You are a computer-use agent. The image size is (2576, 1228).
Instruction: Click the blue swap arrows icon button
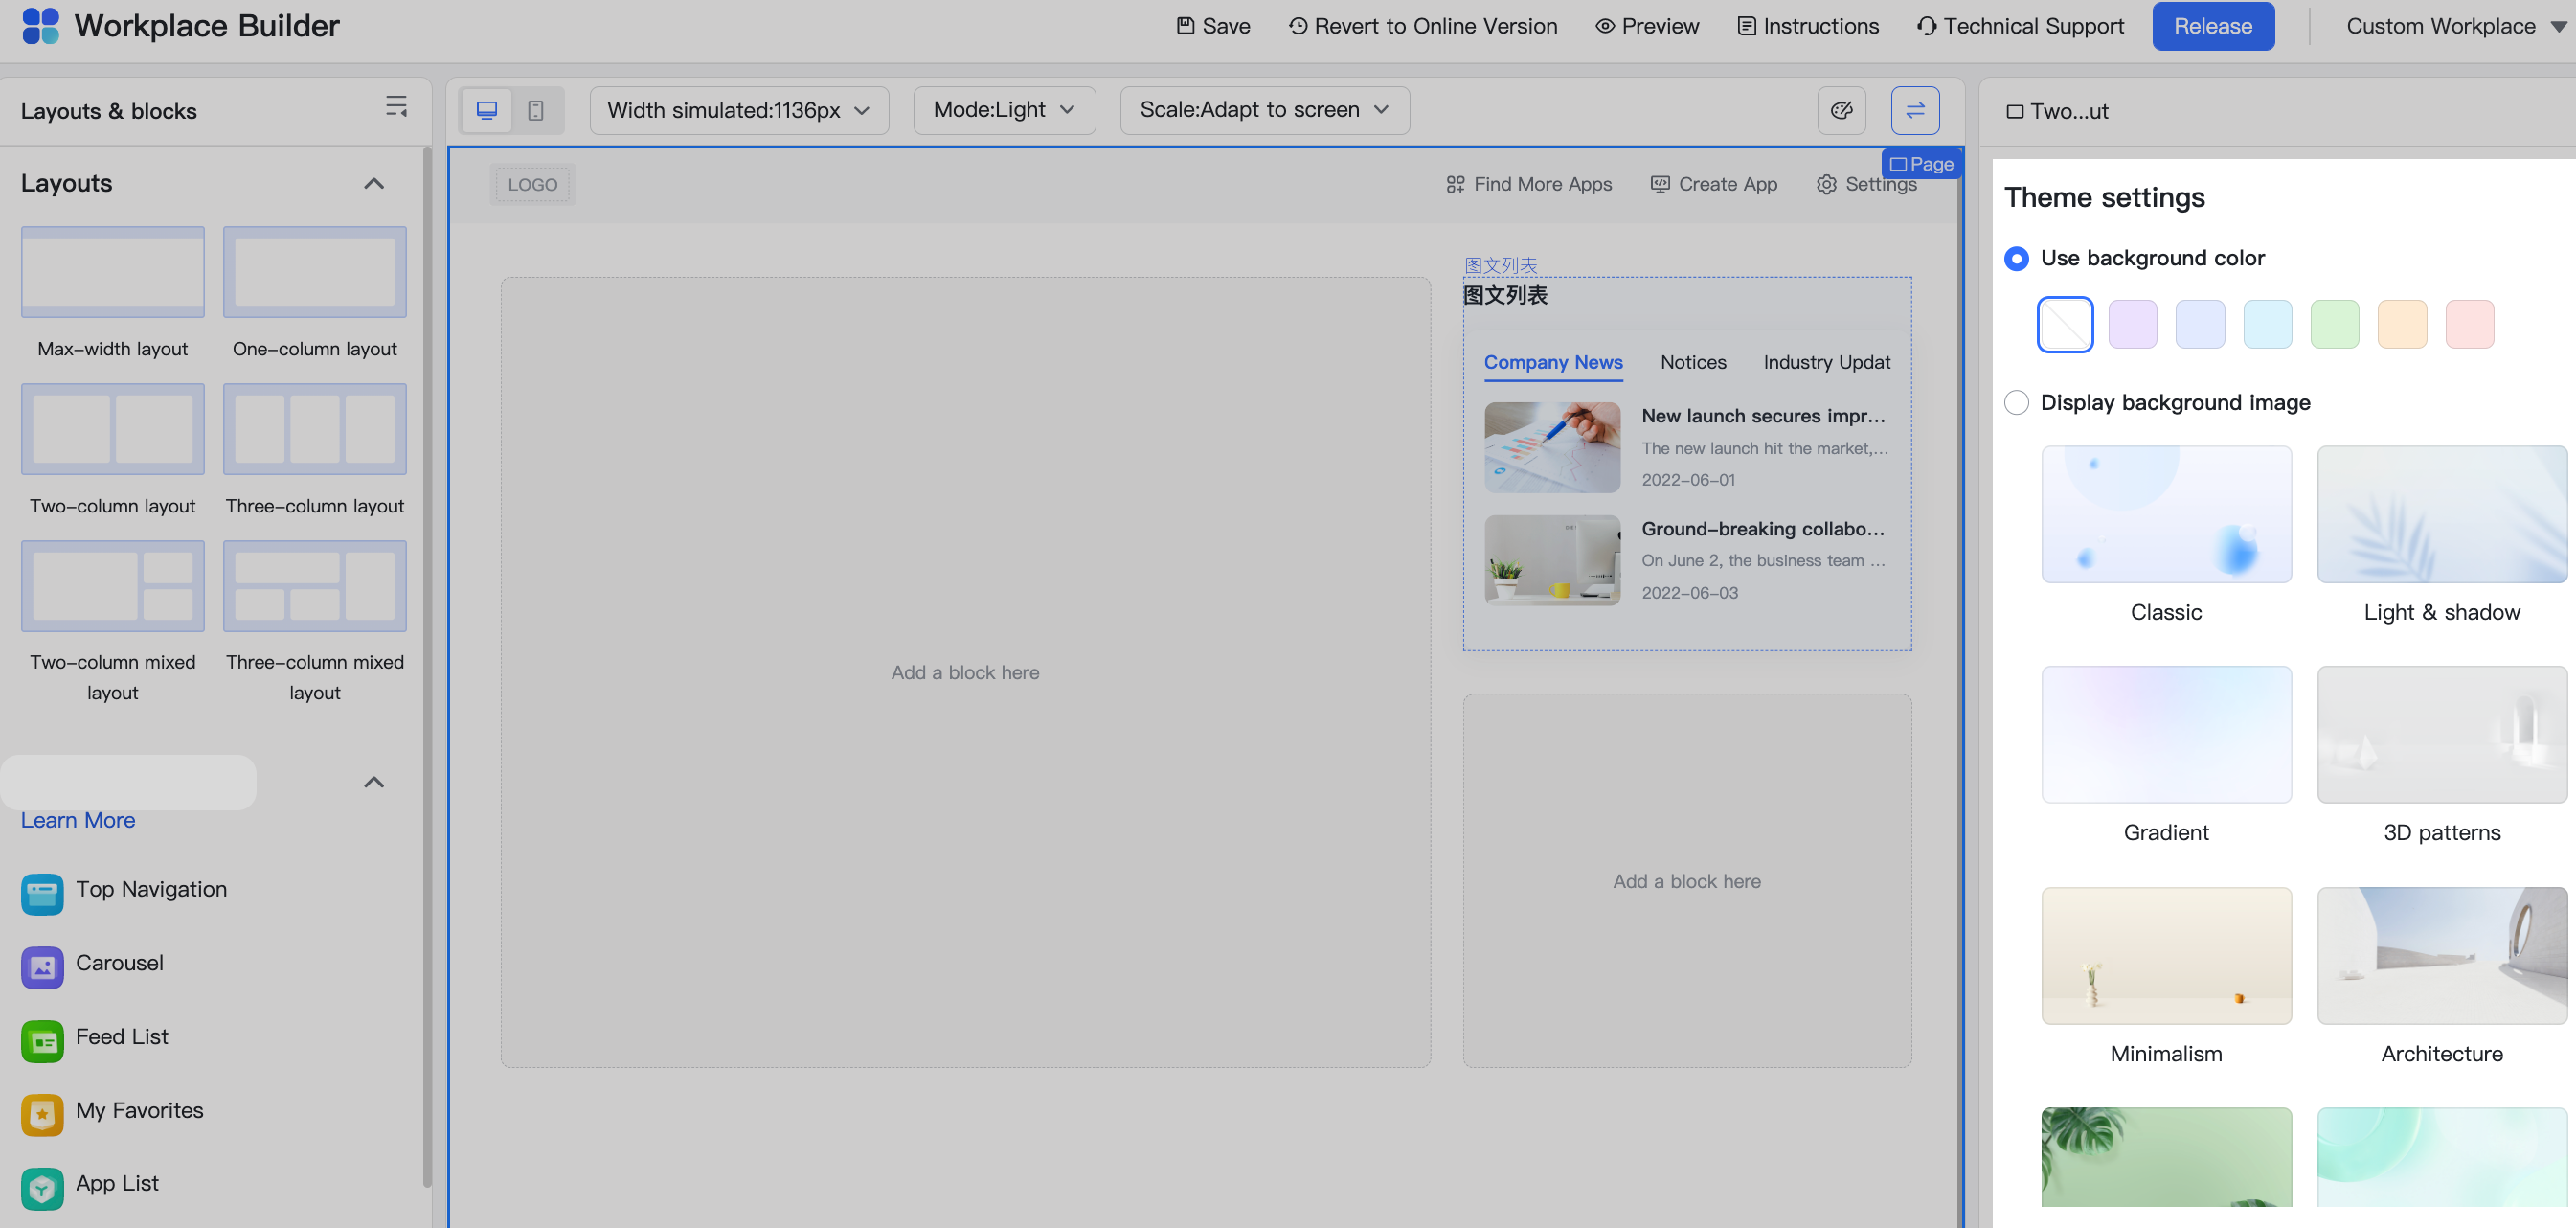(1914, 110)
